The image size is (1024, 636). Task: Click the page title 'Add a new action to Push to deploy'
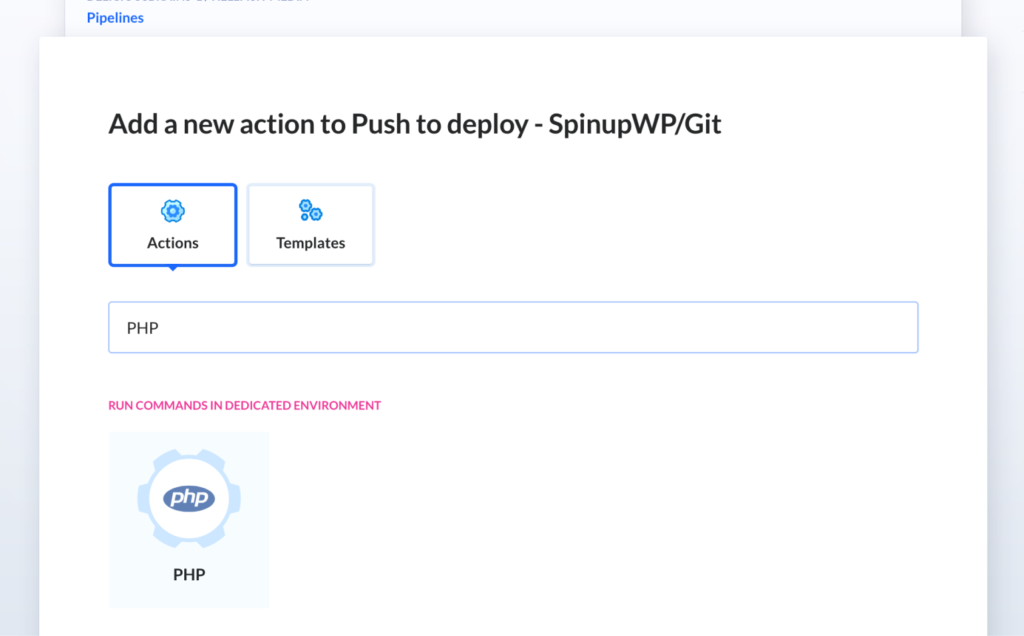pyautogui.click(x=416, y=123)
